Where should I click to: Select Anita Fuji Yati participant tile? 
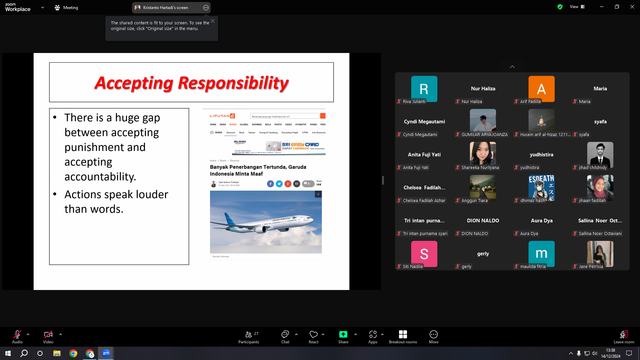tap(424, 155)
